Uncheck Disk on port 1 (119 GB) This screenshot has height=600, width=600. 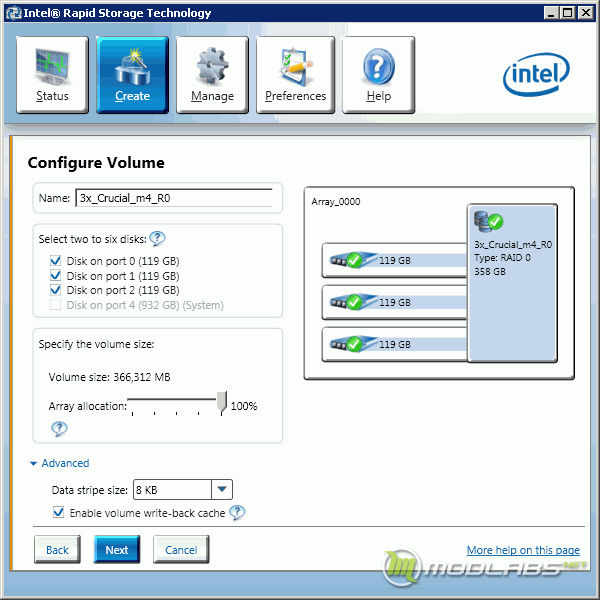coord(55,276)
